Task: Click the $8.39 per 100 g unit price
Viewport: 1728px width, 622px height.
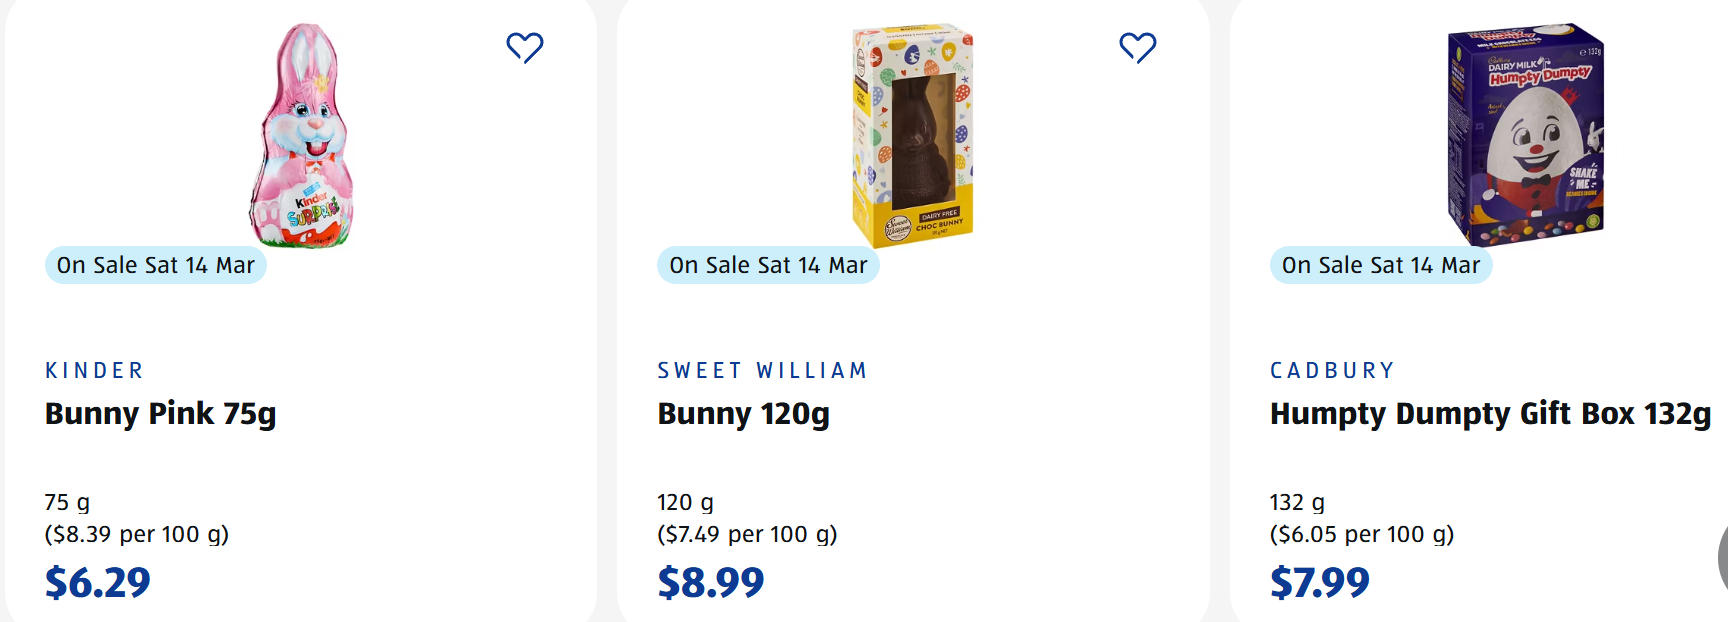Action: click(137, 534)
